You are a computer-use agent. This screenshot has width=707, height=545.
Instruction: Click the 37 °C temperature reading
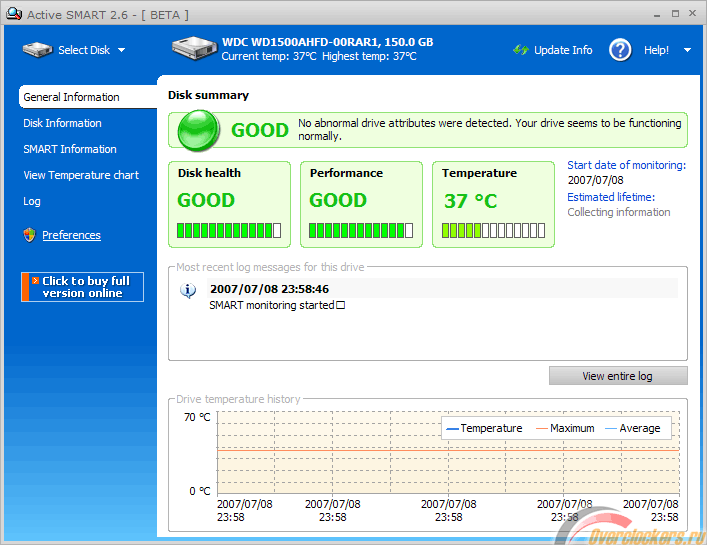click(x=470, y=201)
